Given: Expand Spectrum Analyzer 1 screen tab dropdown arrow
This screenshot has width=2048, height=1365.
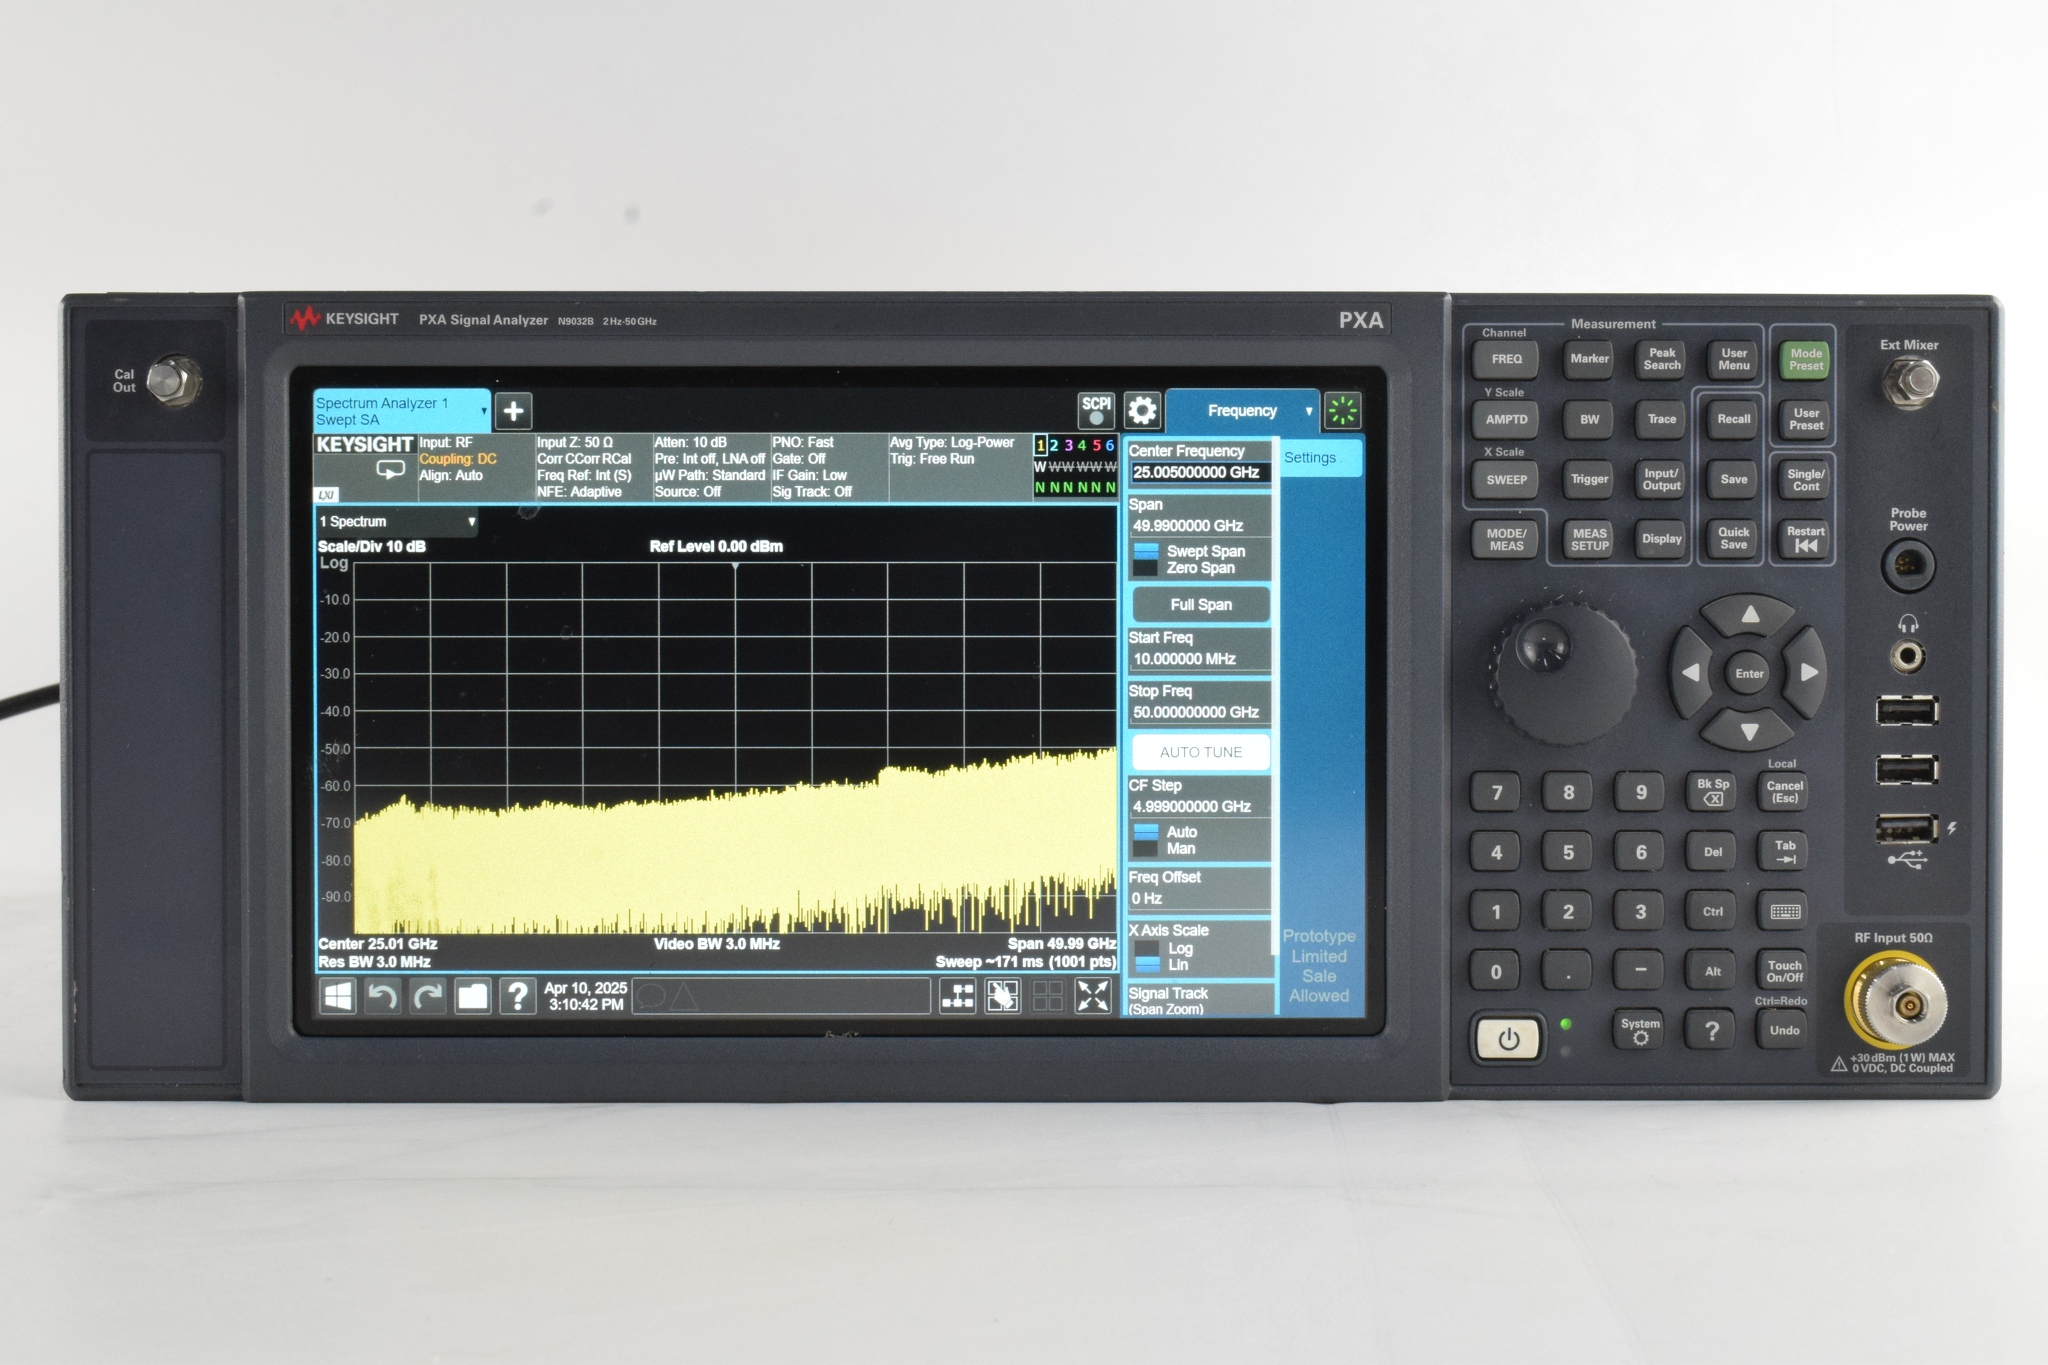Looking at the screenshot, I should [x=484, y=411].
